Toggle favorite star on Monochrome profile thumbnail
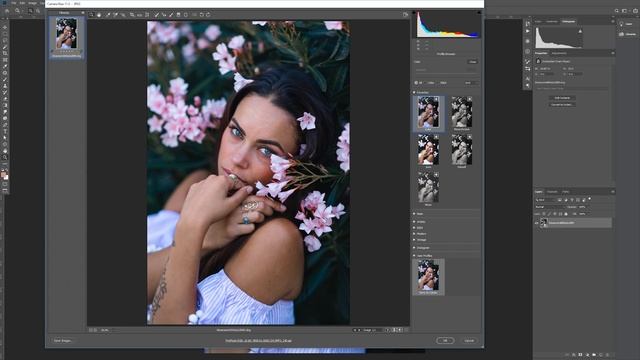 click(x=469, y=99)
